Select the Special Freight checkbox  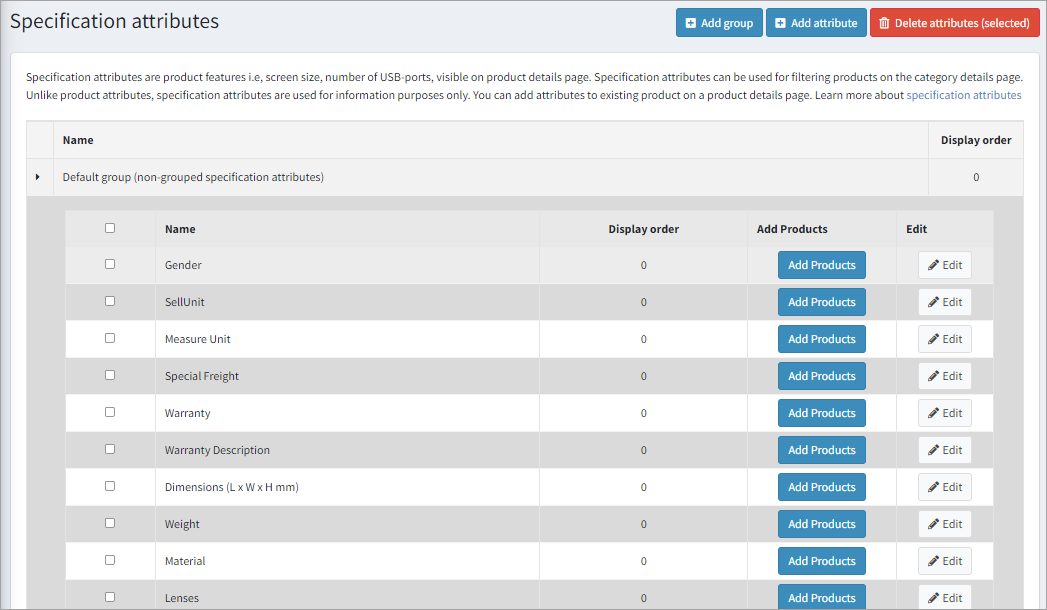(x=110, y=375)
